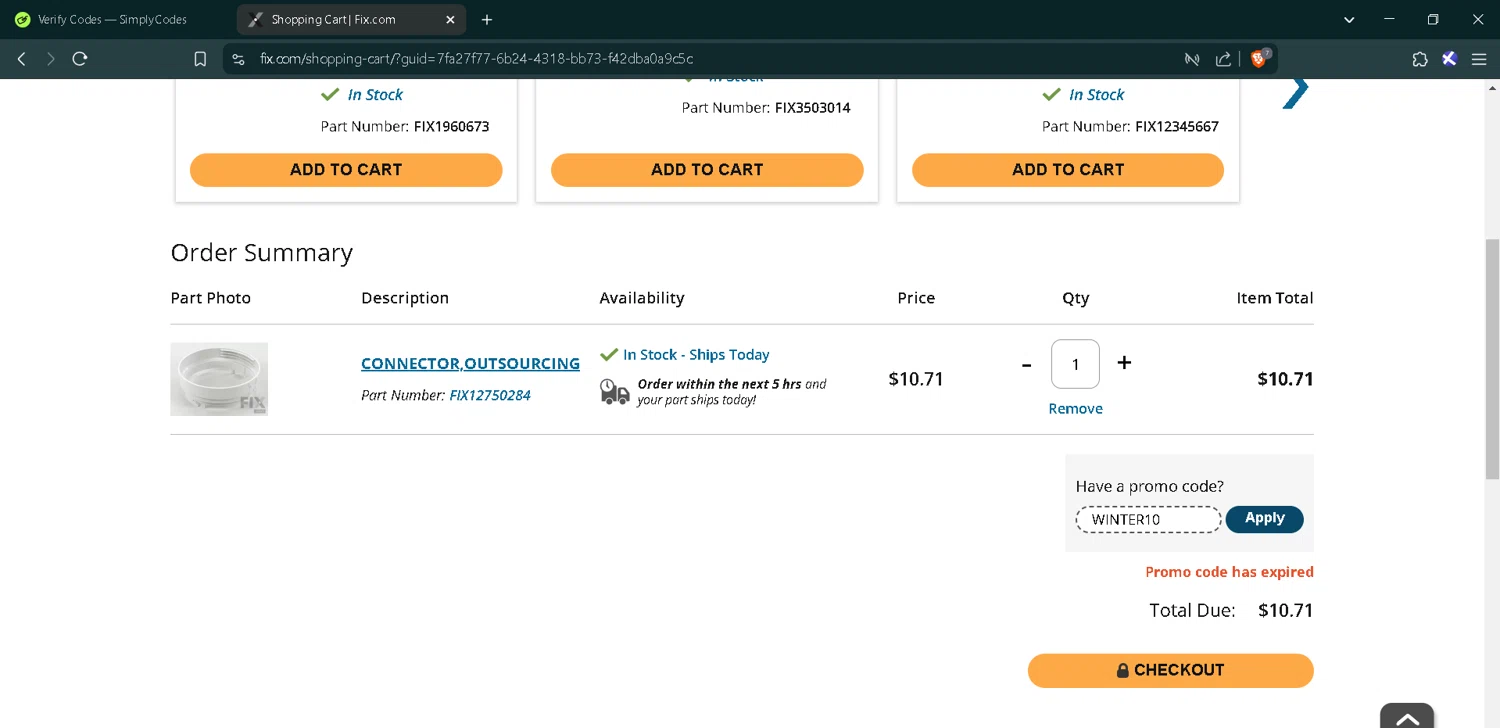The image size is (1500, 728).
Task: Open the browser hamburger menu
Action: (x=1479, y=59)
